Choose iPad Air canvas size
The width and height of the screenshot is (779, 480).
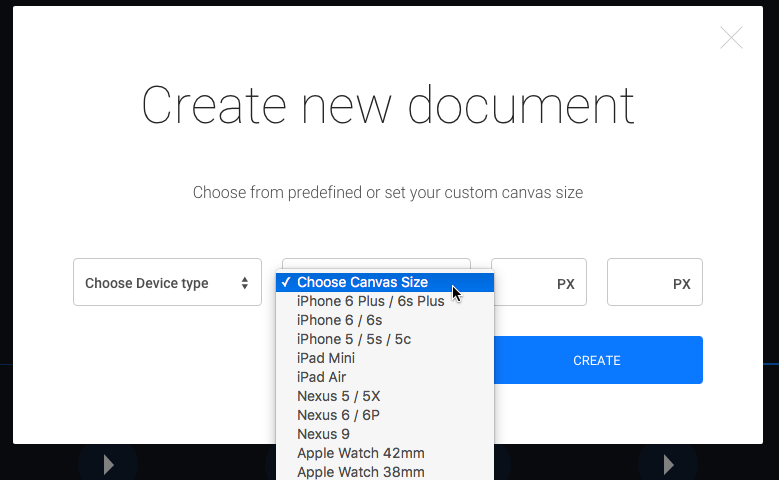coord(385,377)
